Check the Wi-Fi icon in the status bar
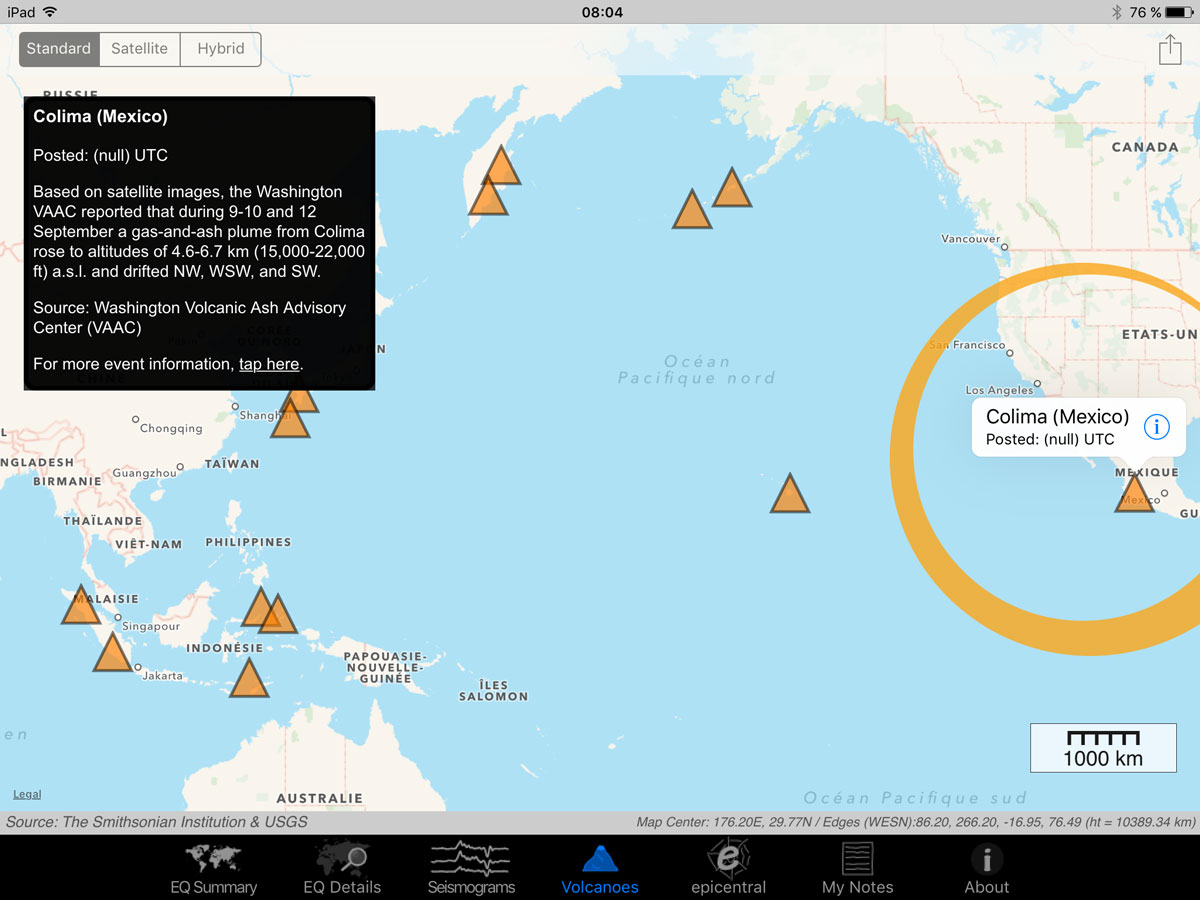 tap(50, 12)
